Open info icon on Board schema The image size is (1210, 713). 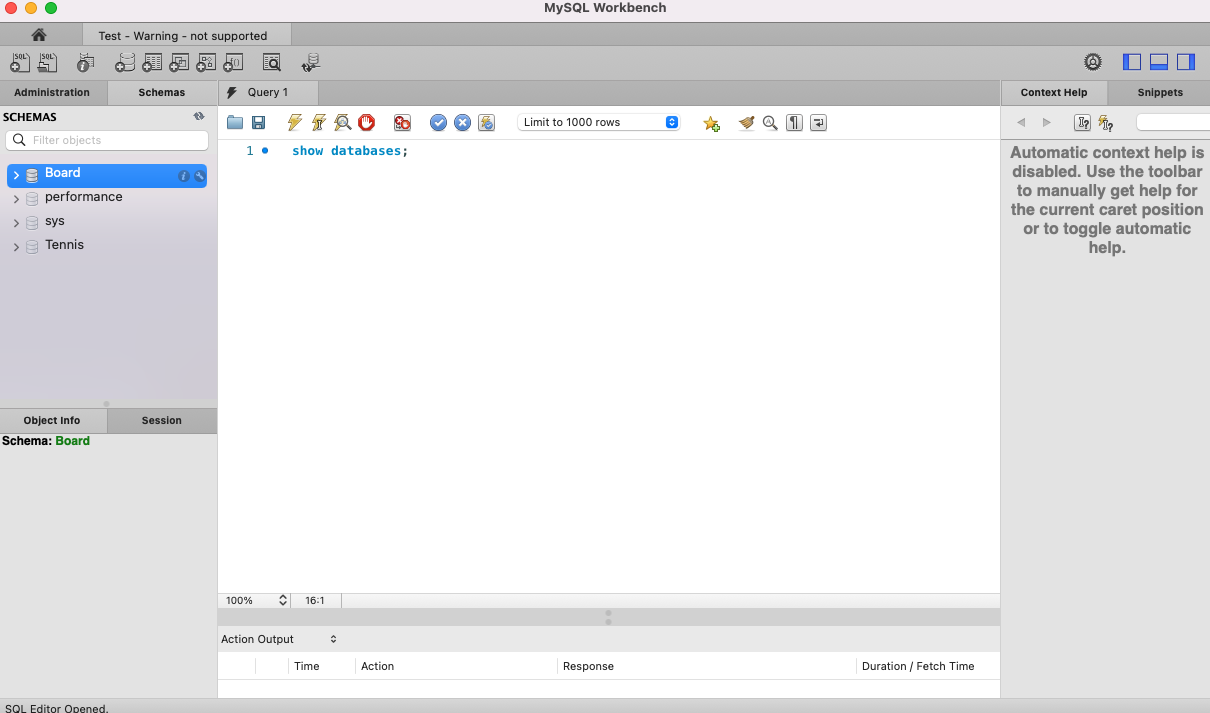click(184, 176)
